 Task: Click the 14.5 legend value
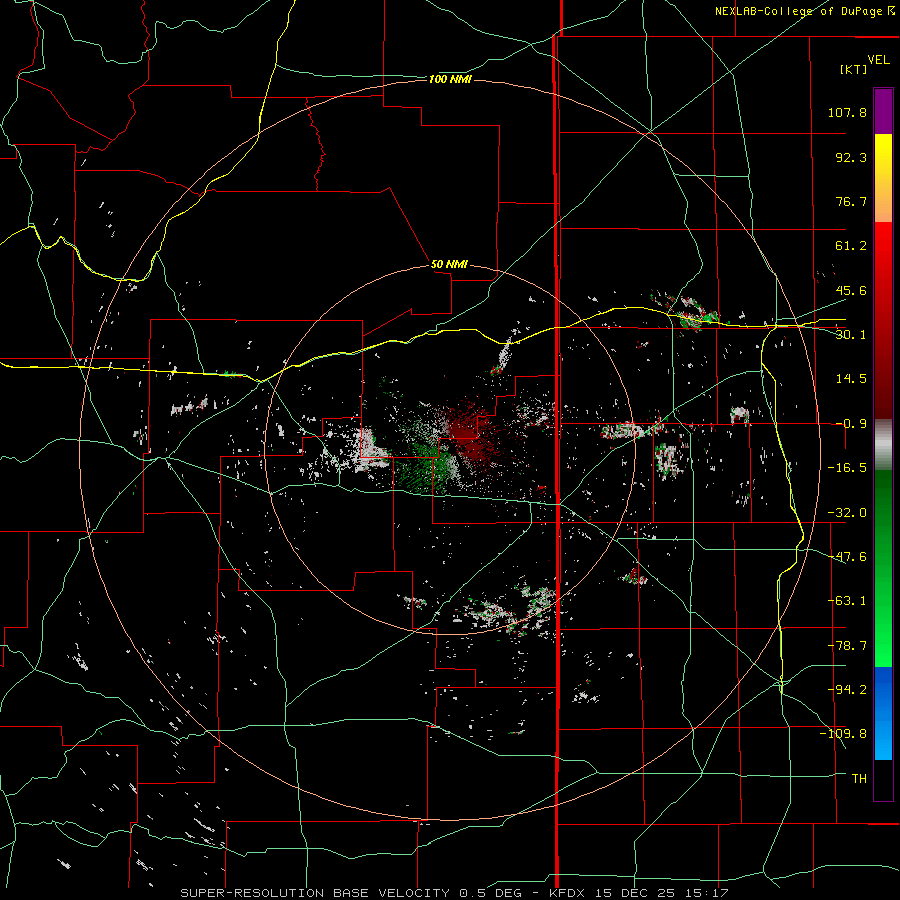coord(851,379)
